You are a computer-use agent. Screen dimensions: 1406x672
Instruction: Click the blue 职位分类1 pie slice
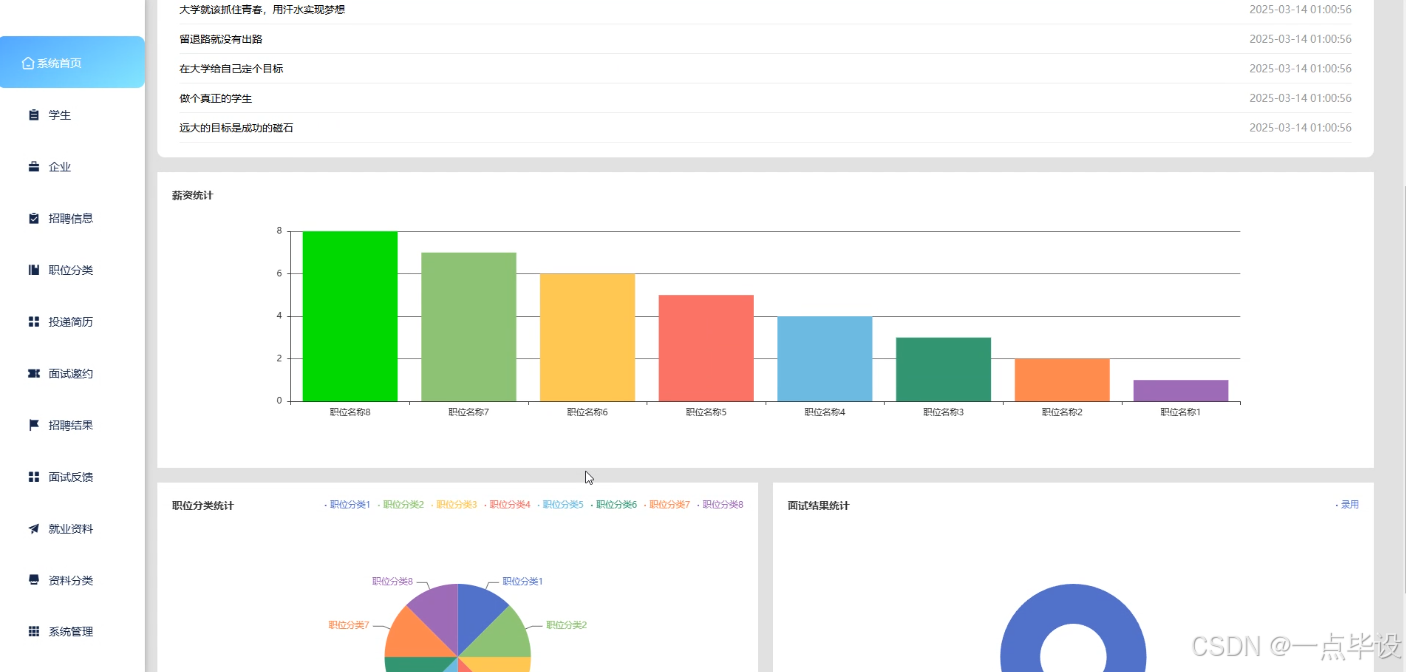[477, 612]
